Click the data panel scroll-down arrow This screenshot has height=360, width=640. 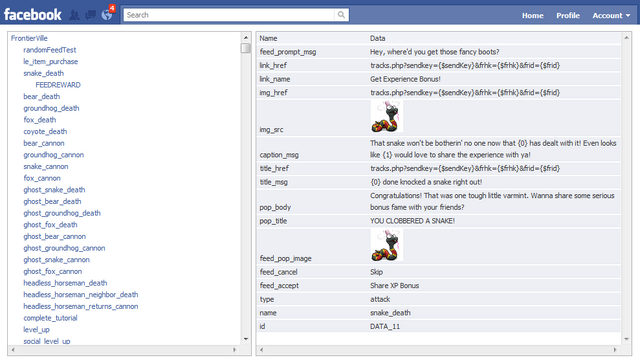(627, 339)
